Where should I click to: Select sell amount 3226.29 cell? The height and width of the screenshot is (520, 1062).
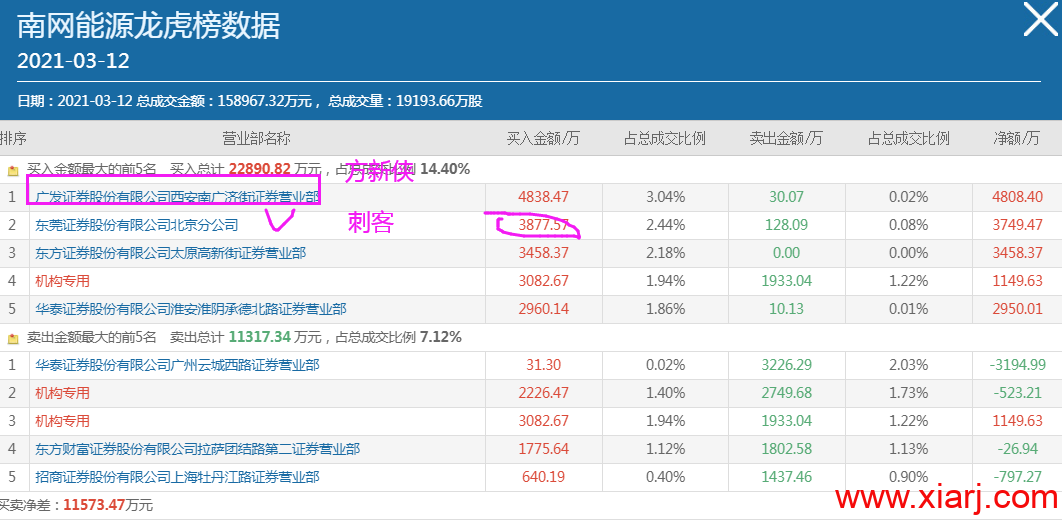click(x=786, y=366)
